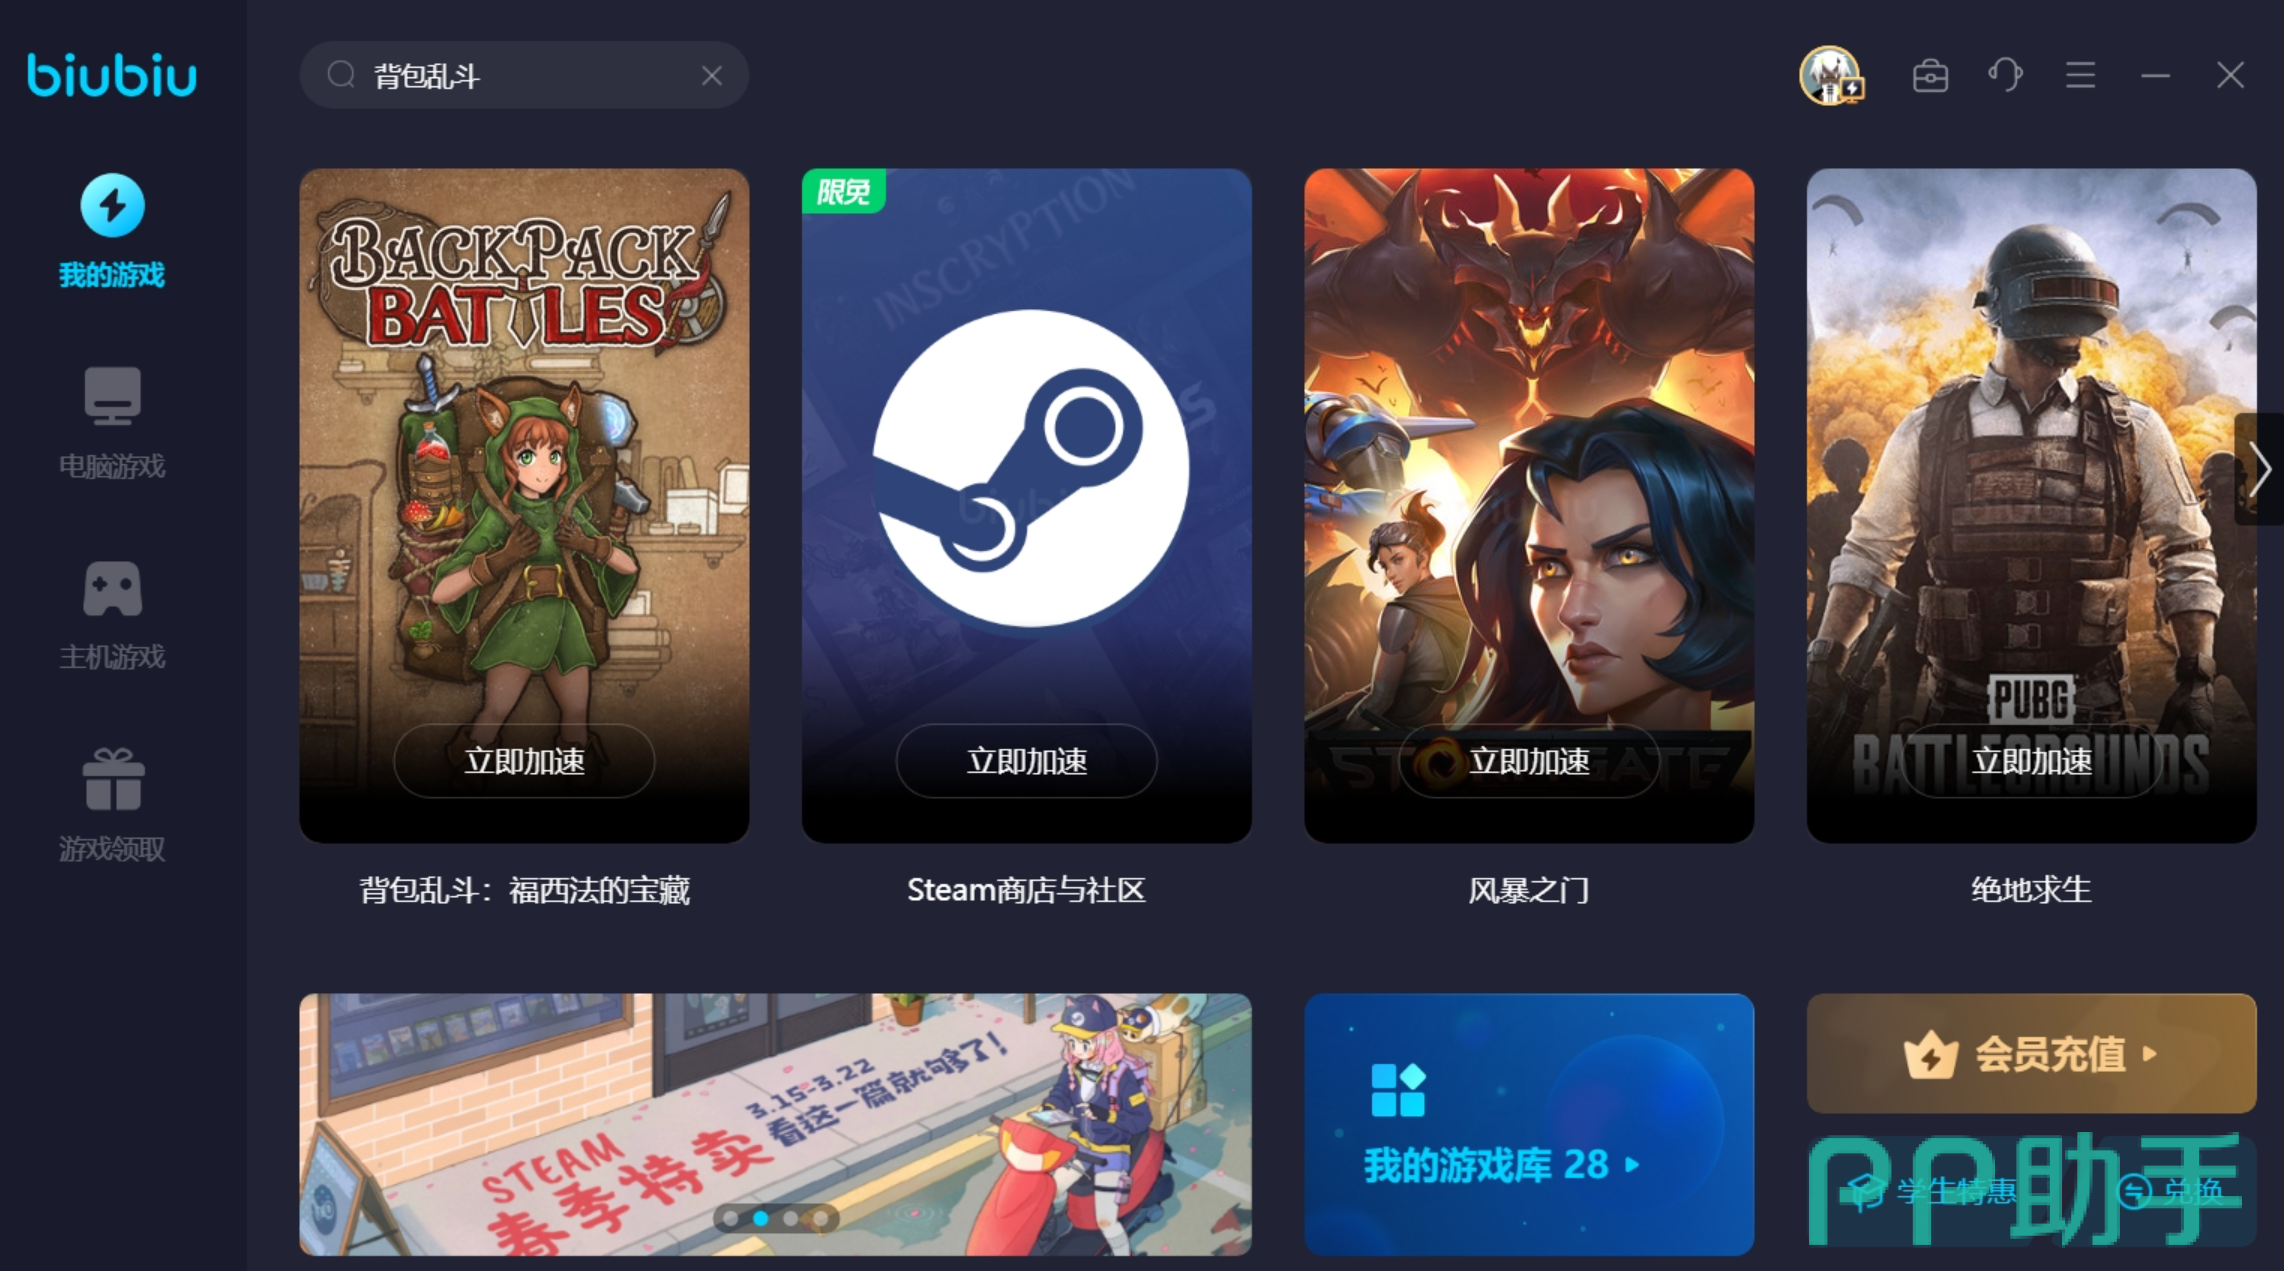This screenshot has height=1271, width=2284.
Task: Open the hamburger menu icon
Action: (x=2080, y=75)
